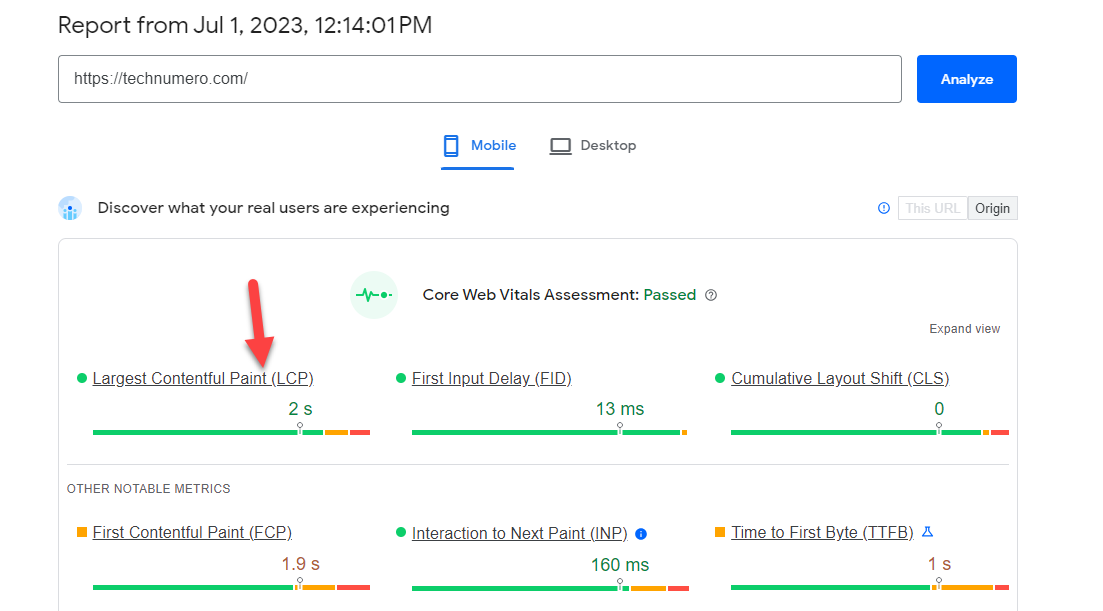Click the mobile phone icon
Viewport: 1103px width, 611px height.
point(451,146)
